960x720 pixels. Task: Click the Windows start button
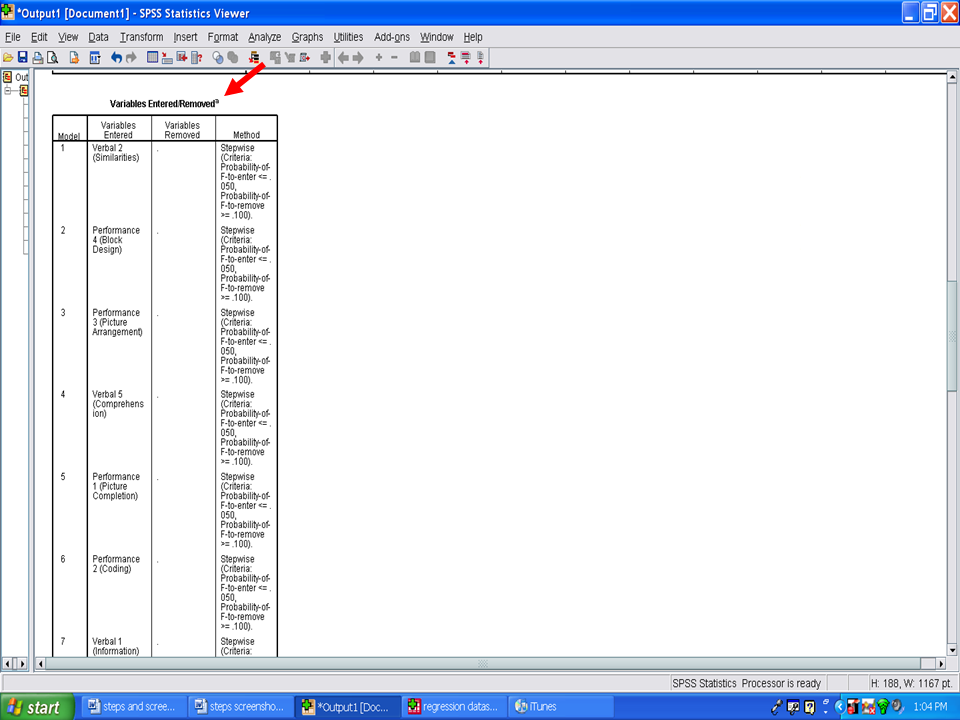(x=36, y=707)
